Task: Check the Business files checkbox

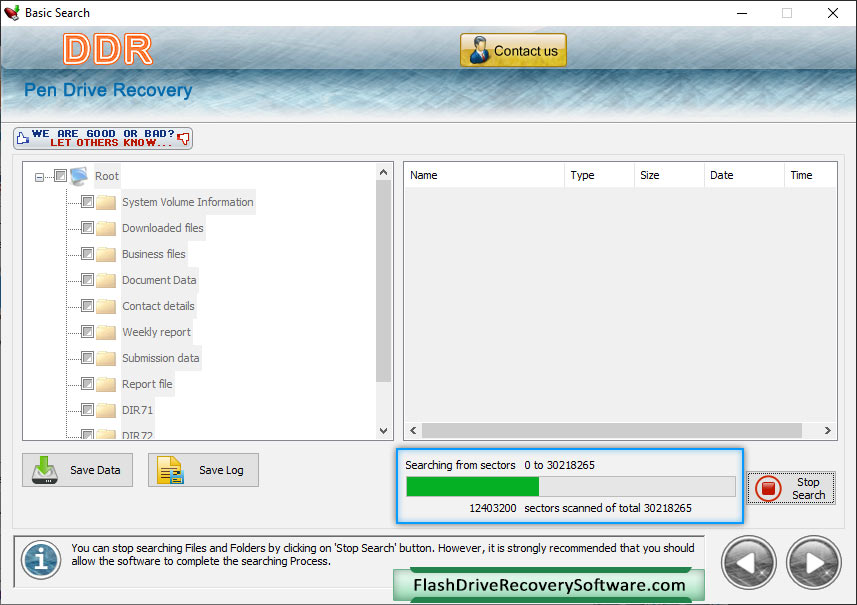Action: pos(87,254)
